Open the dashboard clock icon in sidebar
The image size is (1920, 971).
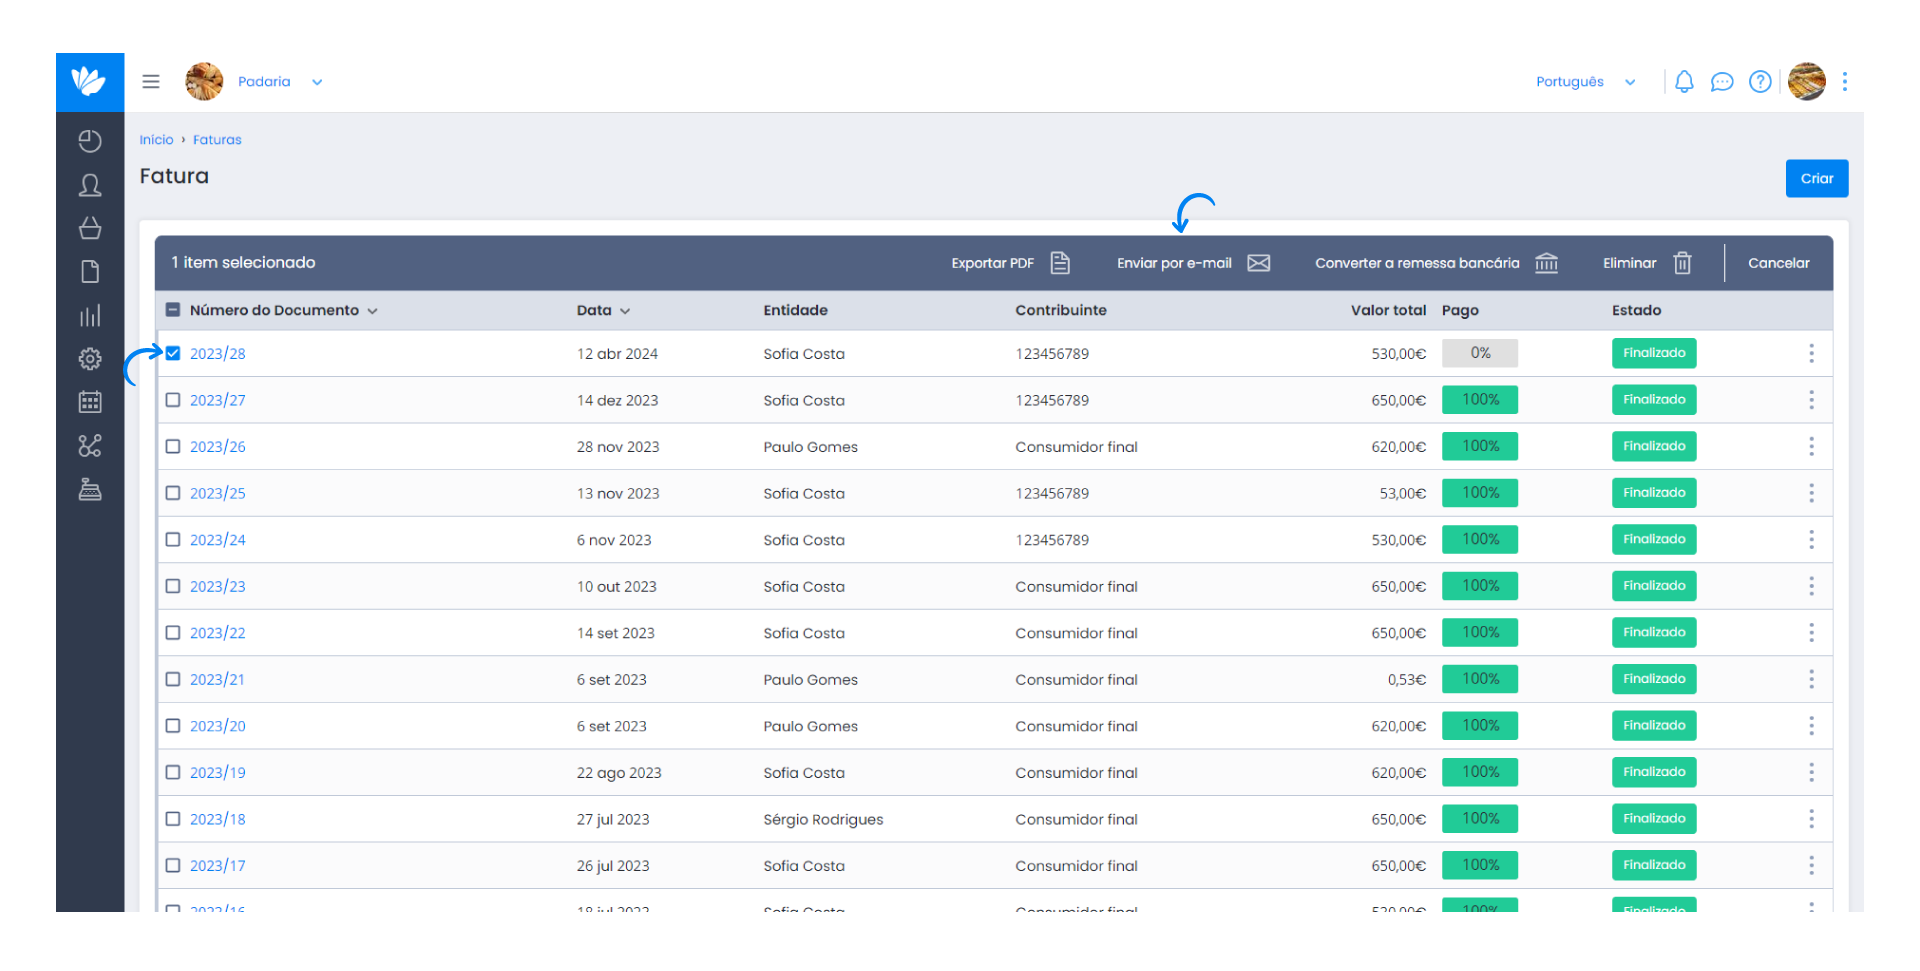pos(90,141)
